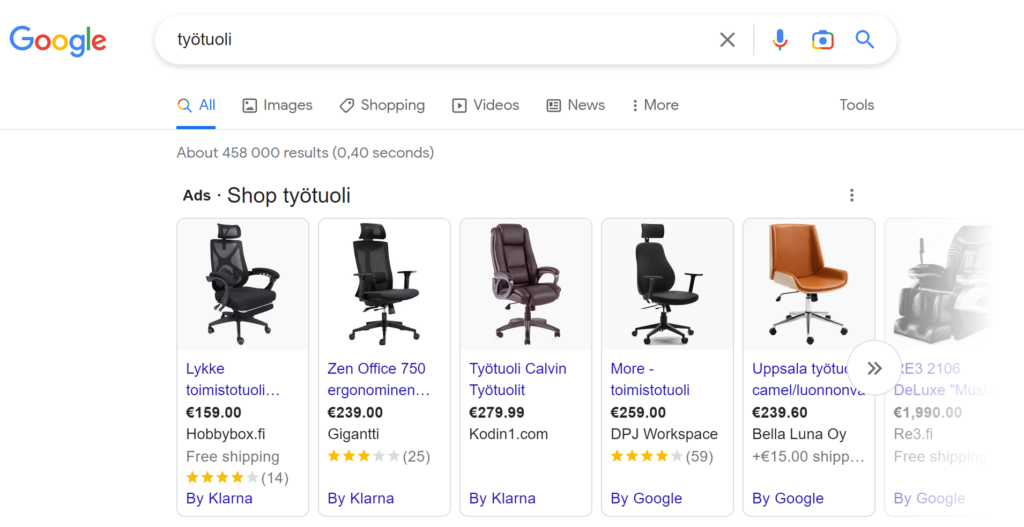Open the Images tab
This screenshot has width=1024, height=527.
coord(278,105)
